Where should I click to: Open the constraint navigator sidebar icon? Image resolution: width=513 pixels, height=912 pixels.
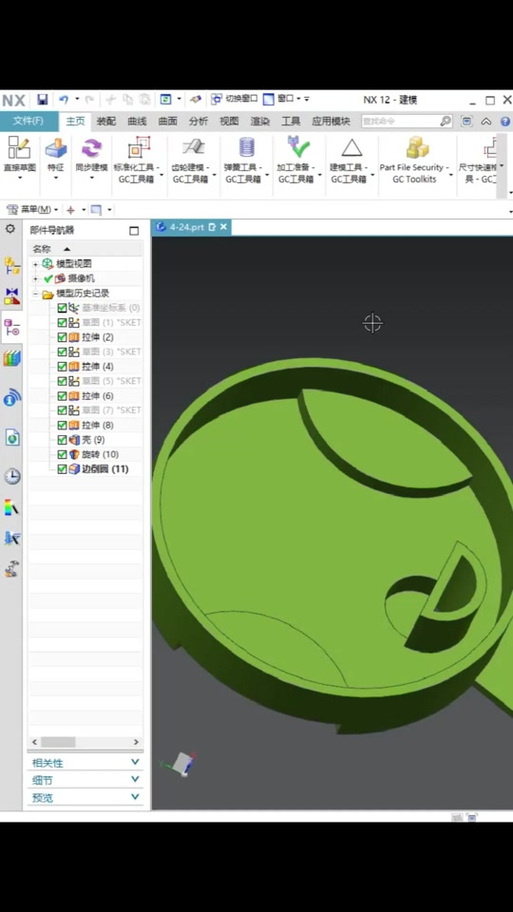pyautogui.click(x=12, y=296)
